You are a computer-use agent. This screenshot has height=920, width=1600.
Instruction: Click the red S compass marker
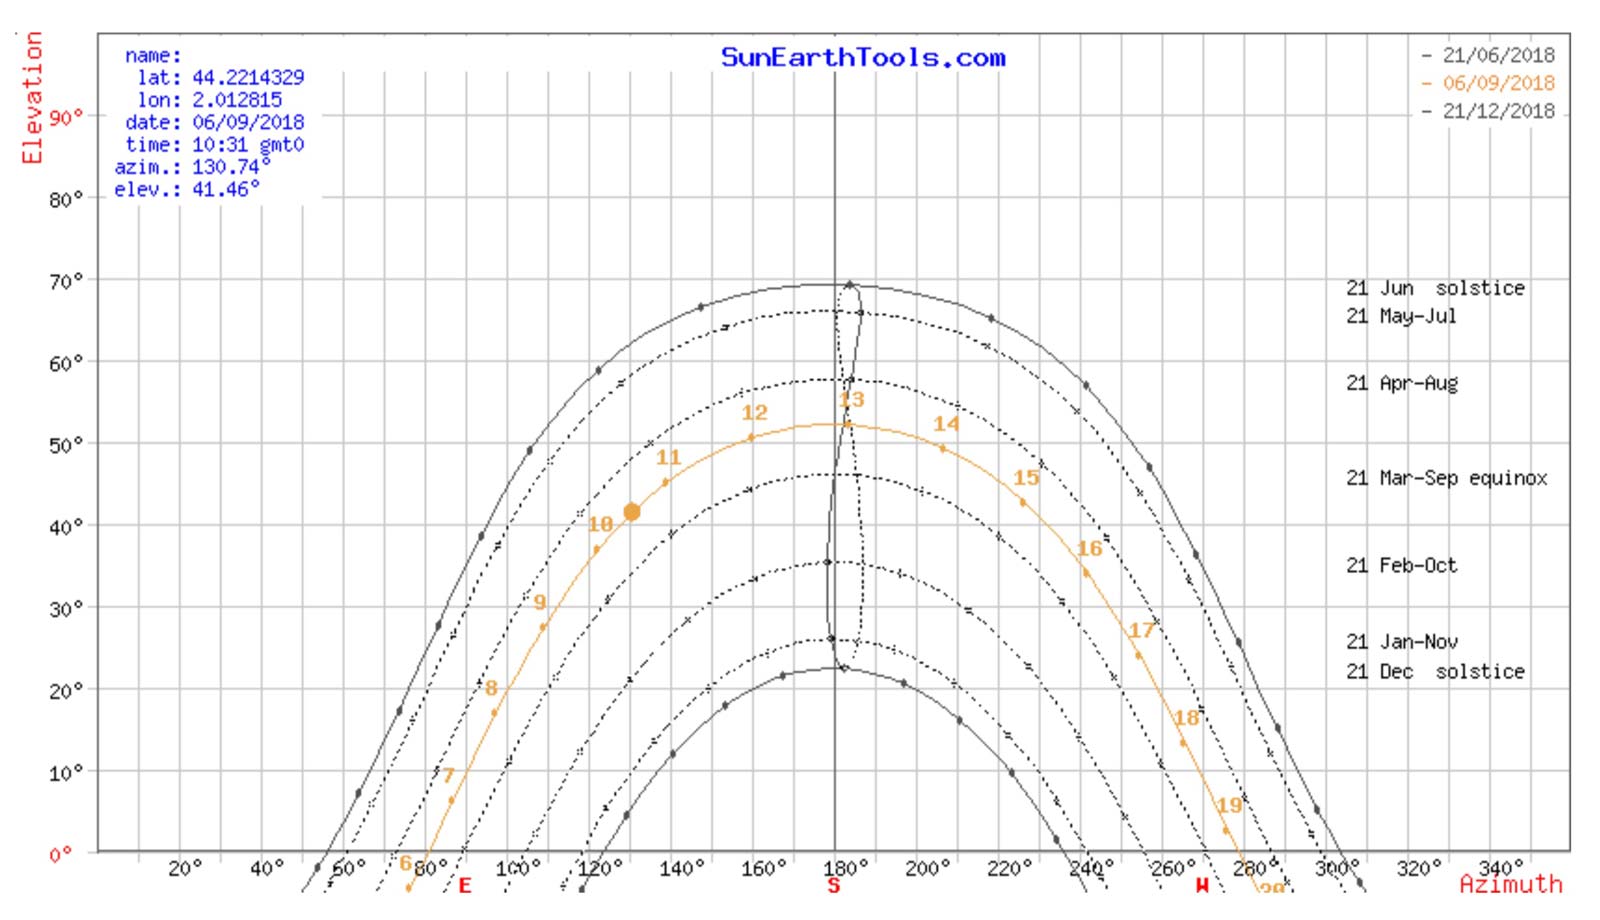click(834, 885)
